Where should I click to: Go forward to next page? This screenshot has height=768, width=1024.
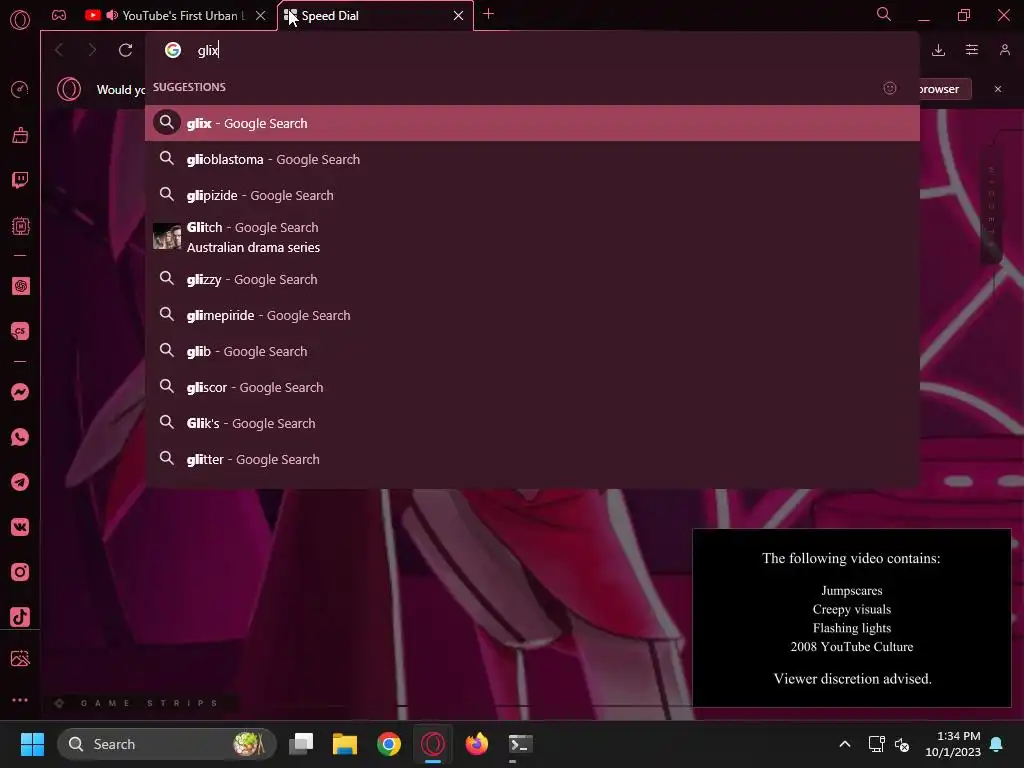pos(92,50)
